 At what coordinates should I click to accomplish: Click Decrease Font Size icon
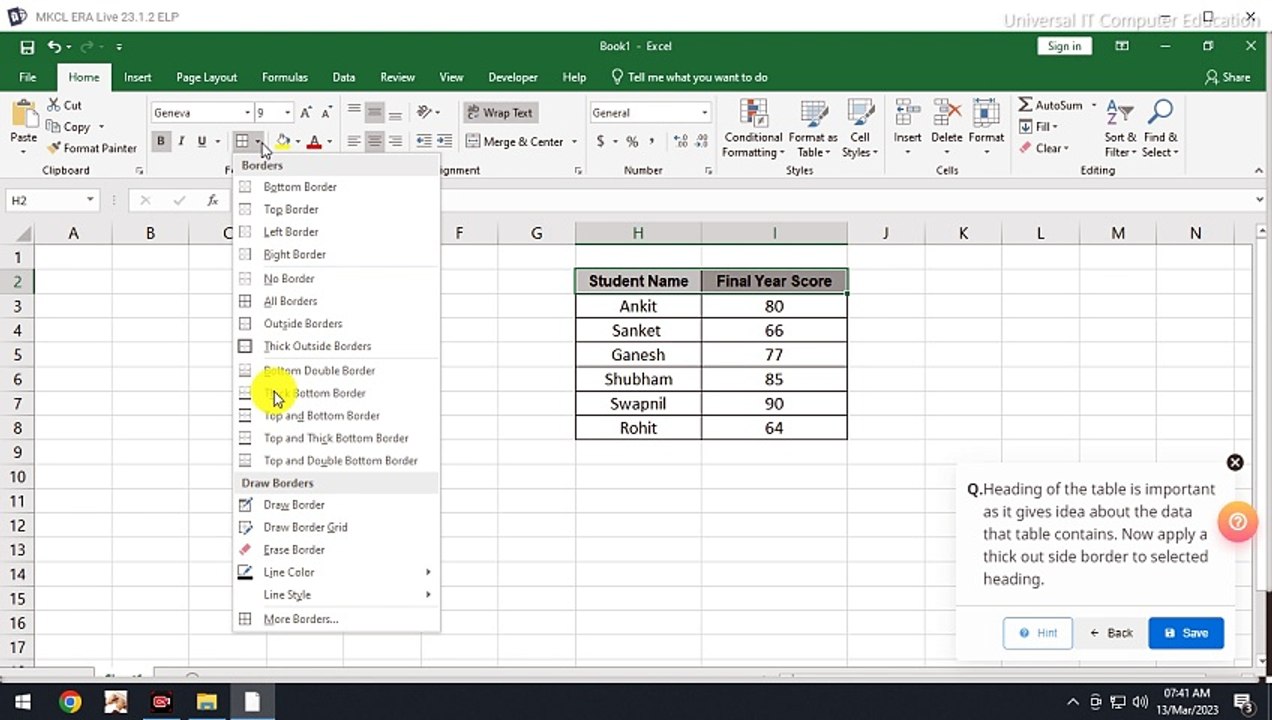pyautogui.click(x=327, y=113)
